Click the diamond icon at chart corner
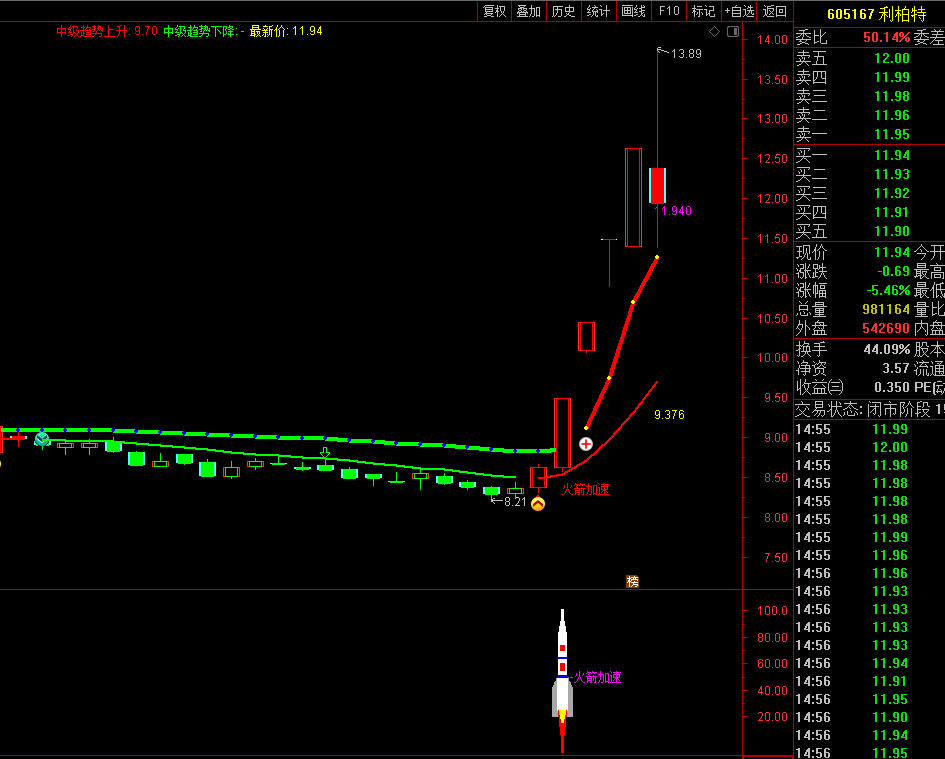The image size is (945, 759). pos(715,31)
